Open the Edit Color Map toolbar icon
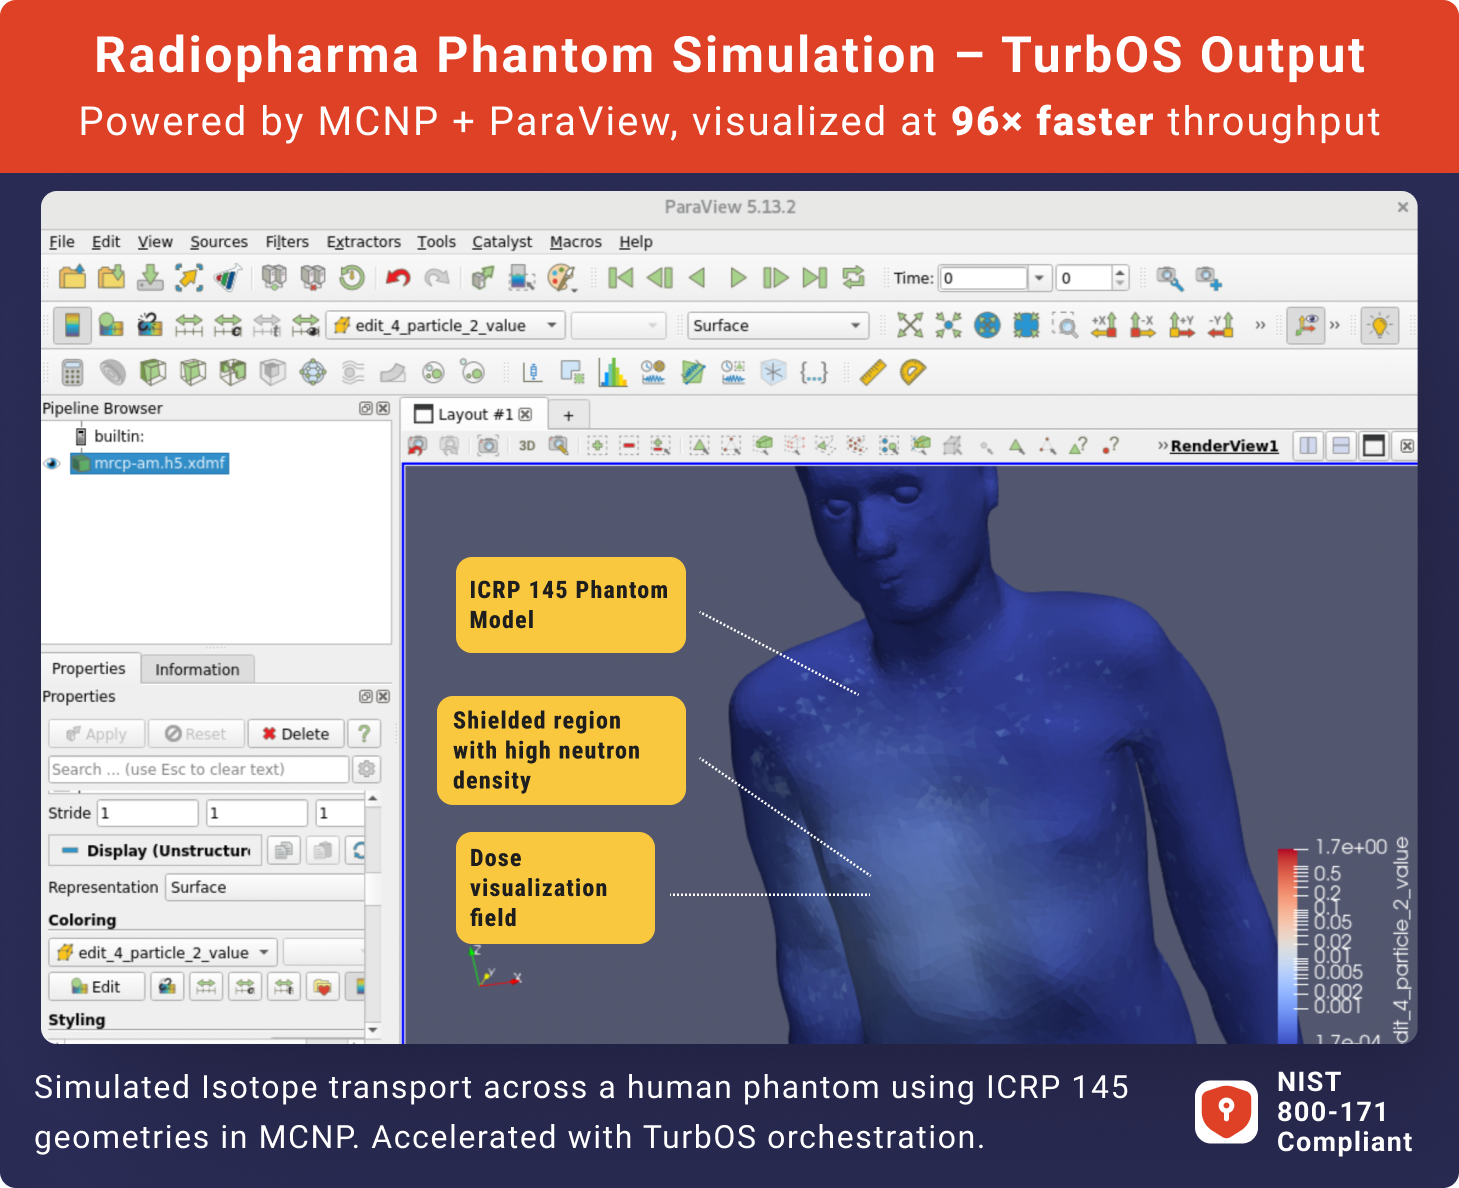The image size is (1459, 1188). 111,325
